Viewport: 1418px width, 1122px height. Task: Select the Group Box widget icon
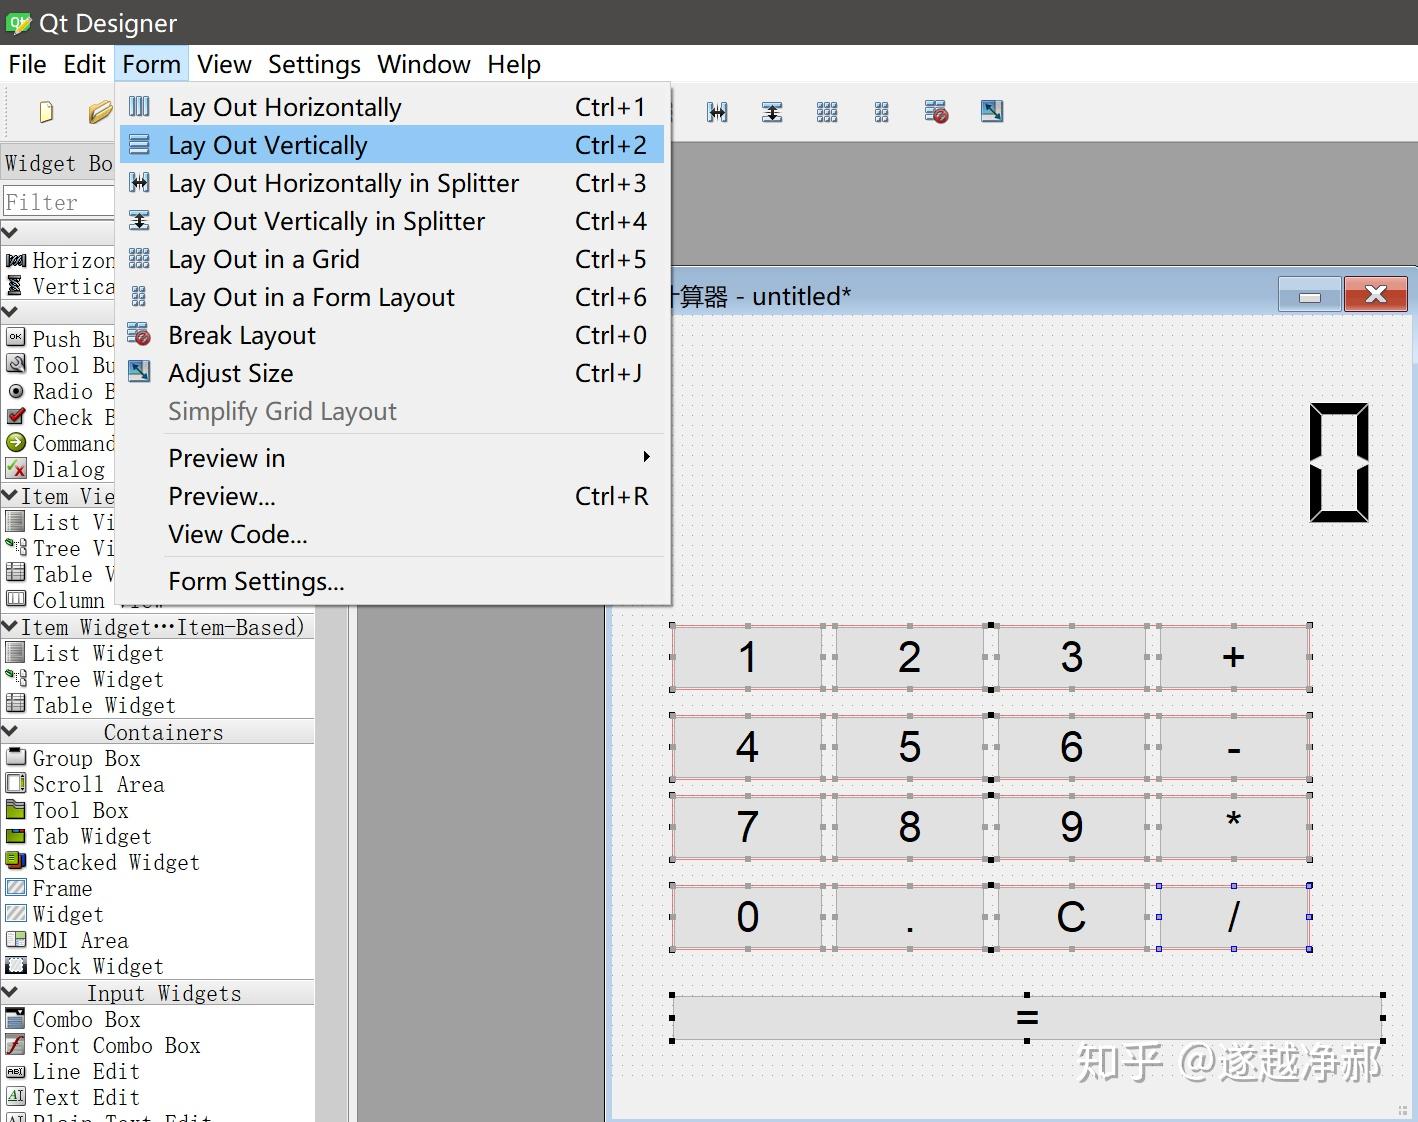click(16, 757)
